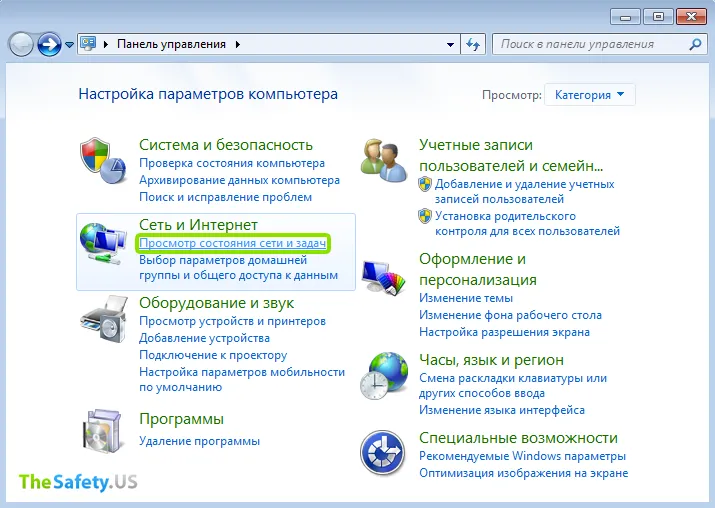Image resolution: width=715 pixels, height=508 pixels.
Task: Open Ease of Access blue circle icon
Action: 383,453
